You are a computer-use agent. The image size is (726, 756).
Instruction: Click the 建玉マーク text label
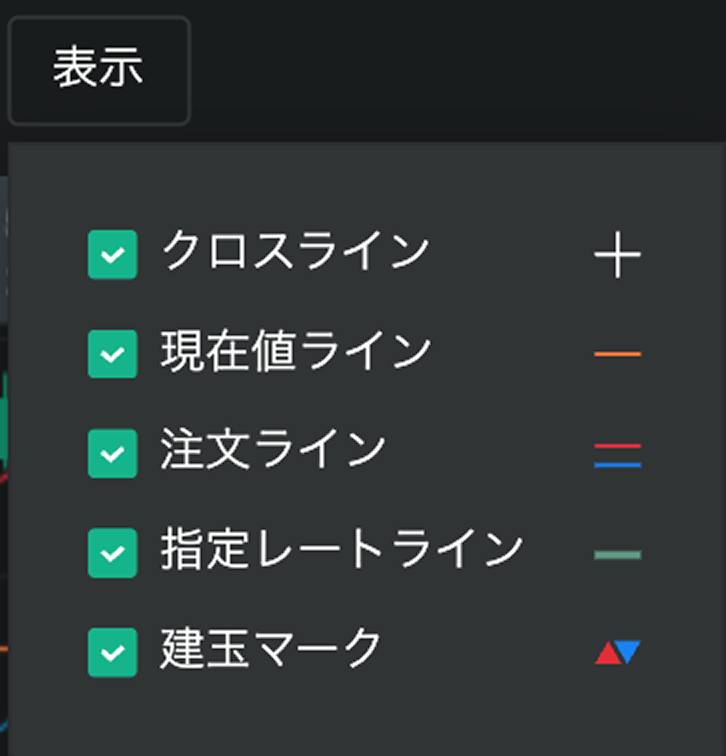[x=271, y=649]
